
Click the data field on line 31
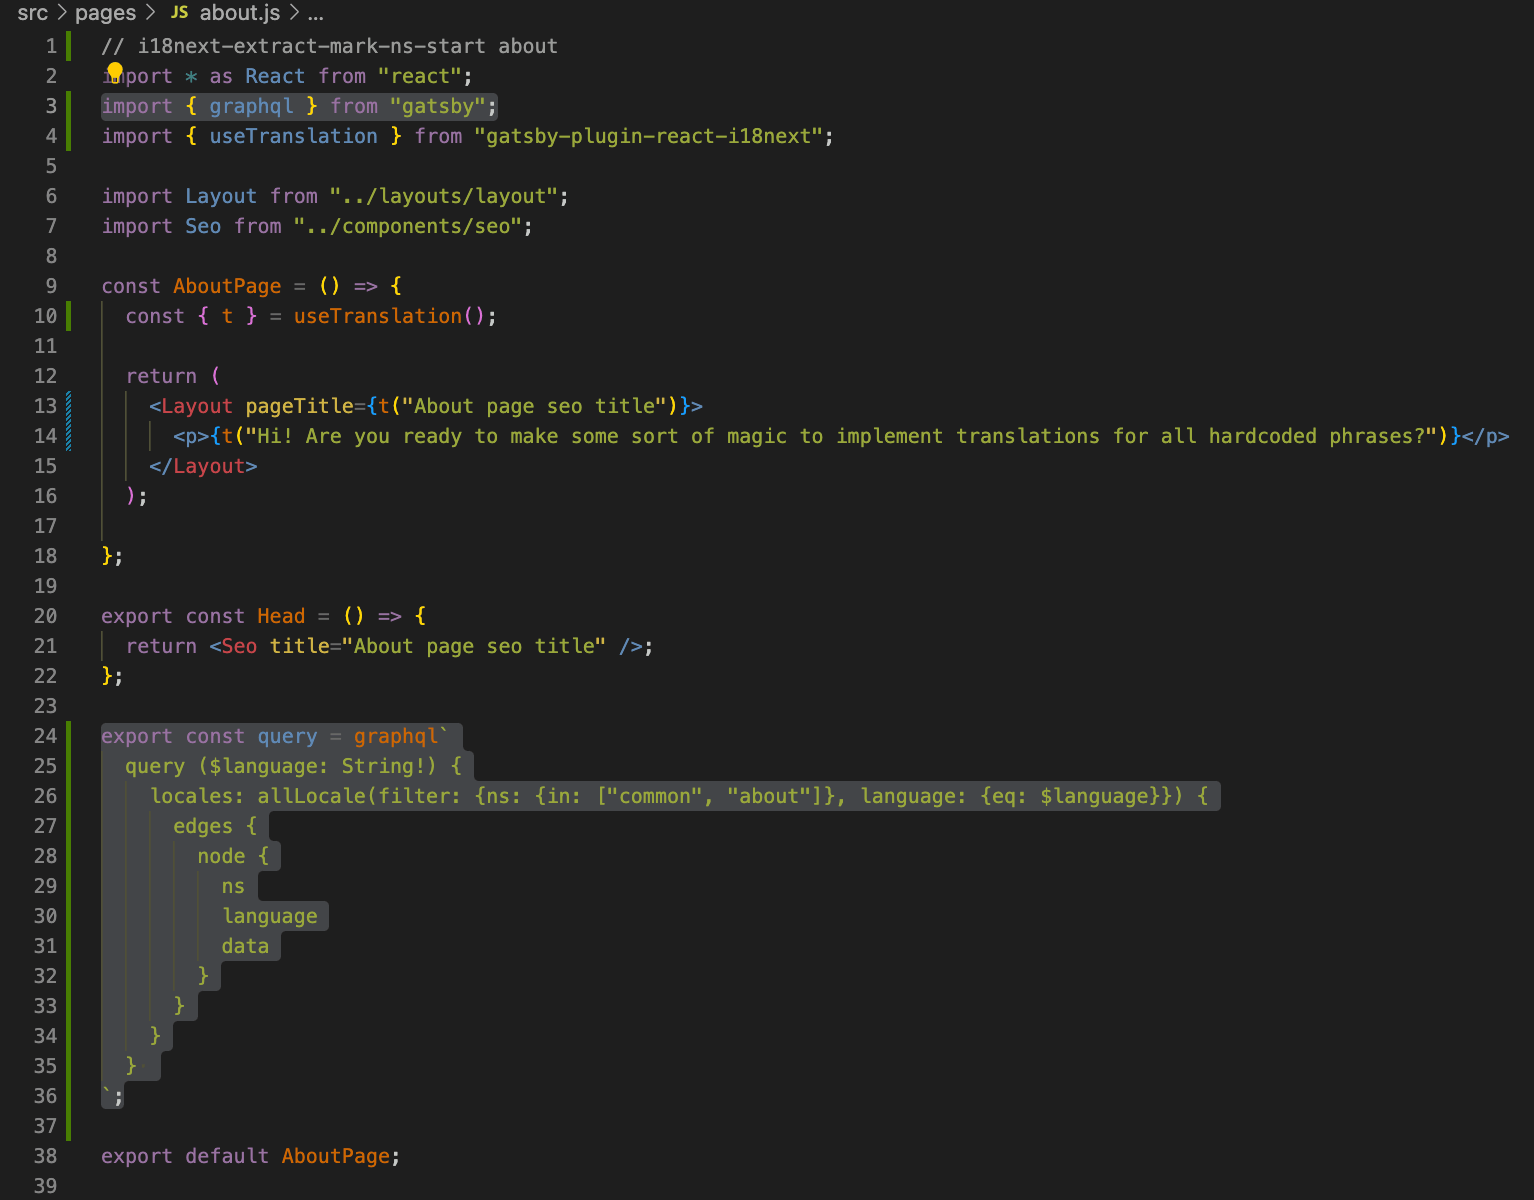pyautogui.click(x=245, y=946)
